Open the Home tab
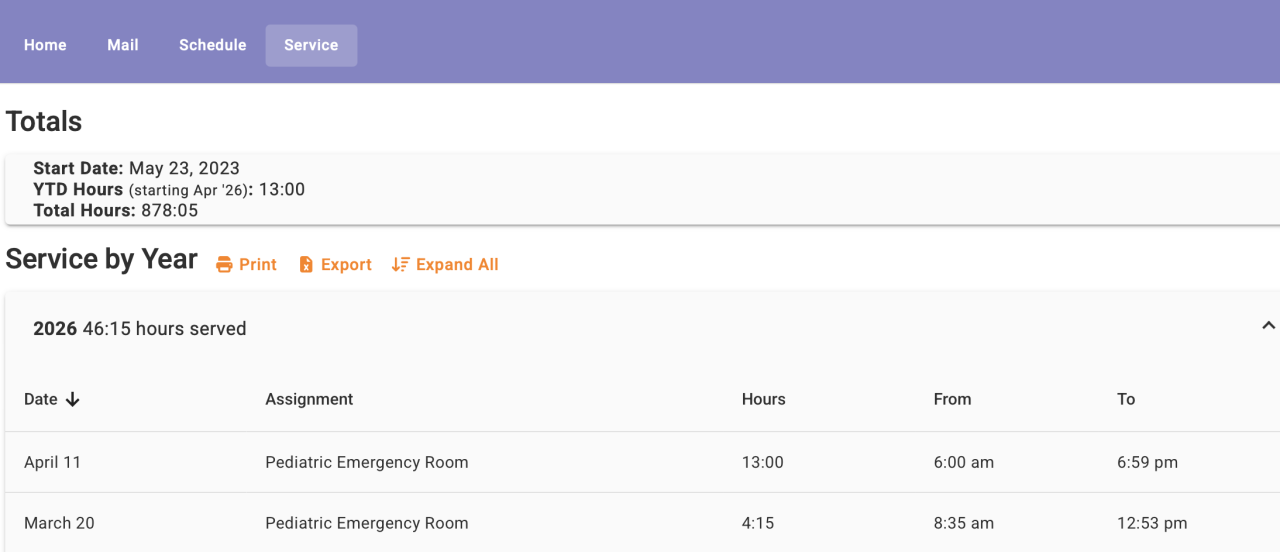Image resolution: width=1280 pixels, height=552 pixels. 45,45
